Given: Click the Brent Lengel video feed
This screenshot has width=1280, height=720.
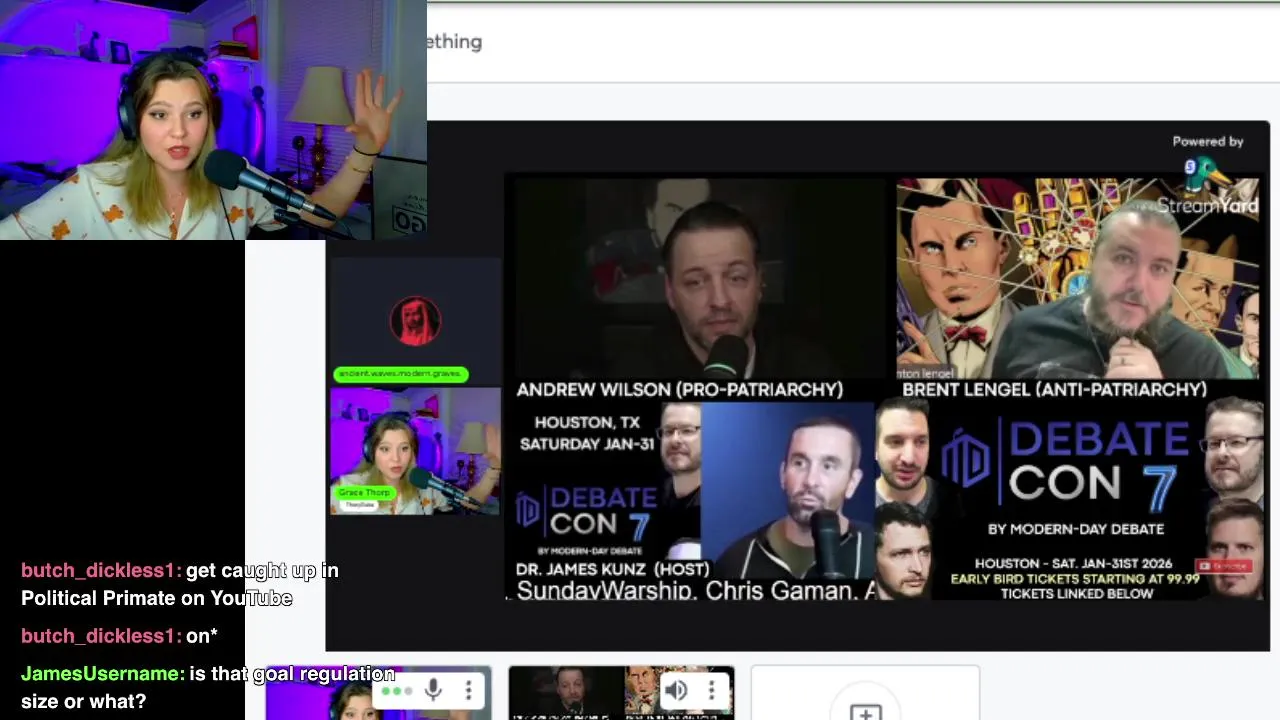Looking at the screenshot, I should [x=1078, y=279].
